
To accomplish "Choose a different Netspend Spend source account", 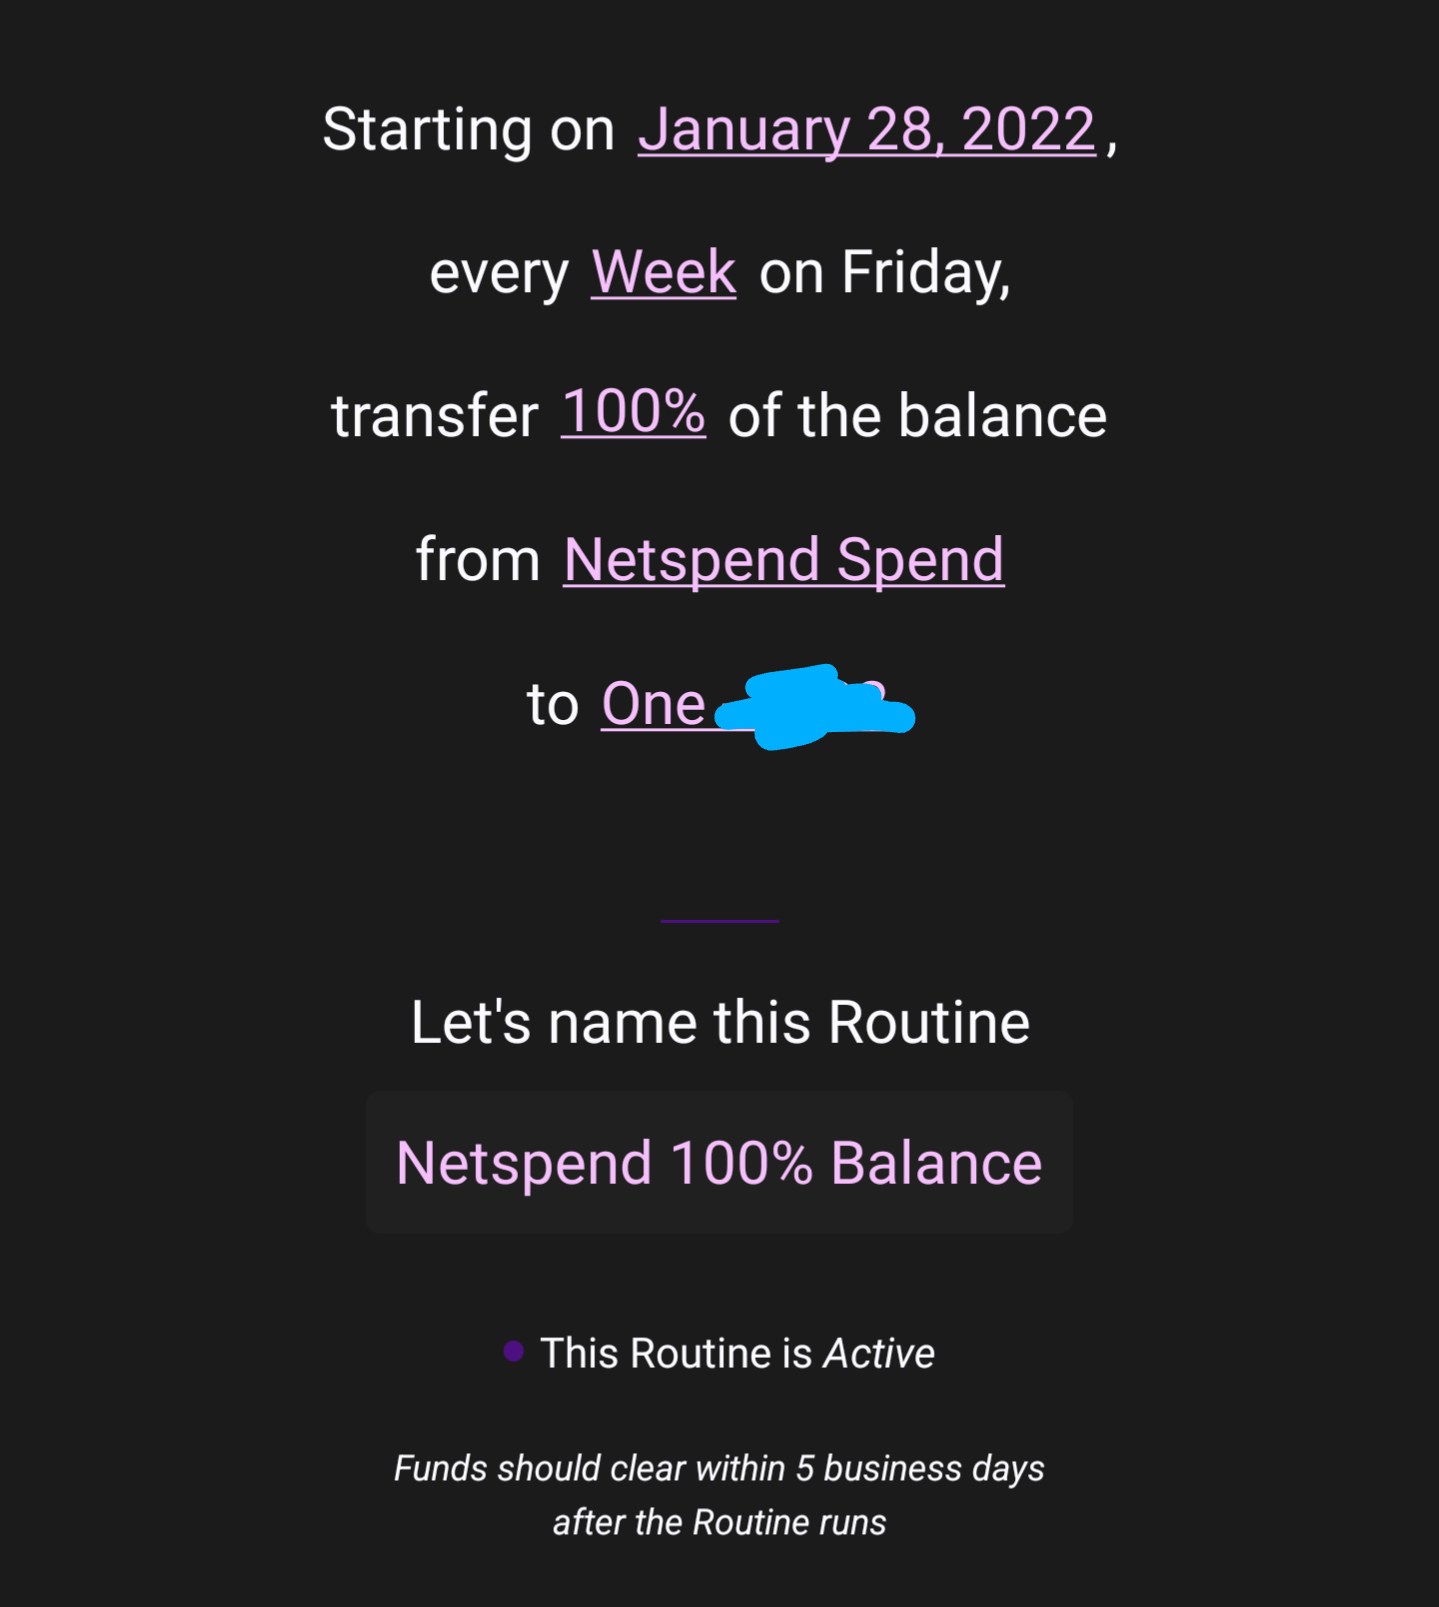I will click(783, 559).
